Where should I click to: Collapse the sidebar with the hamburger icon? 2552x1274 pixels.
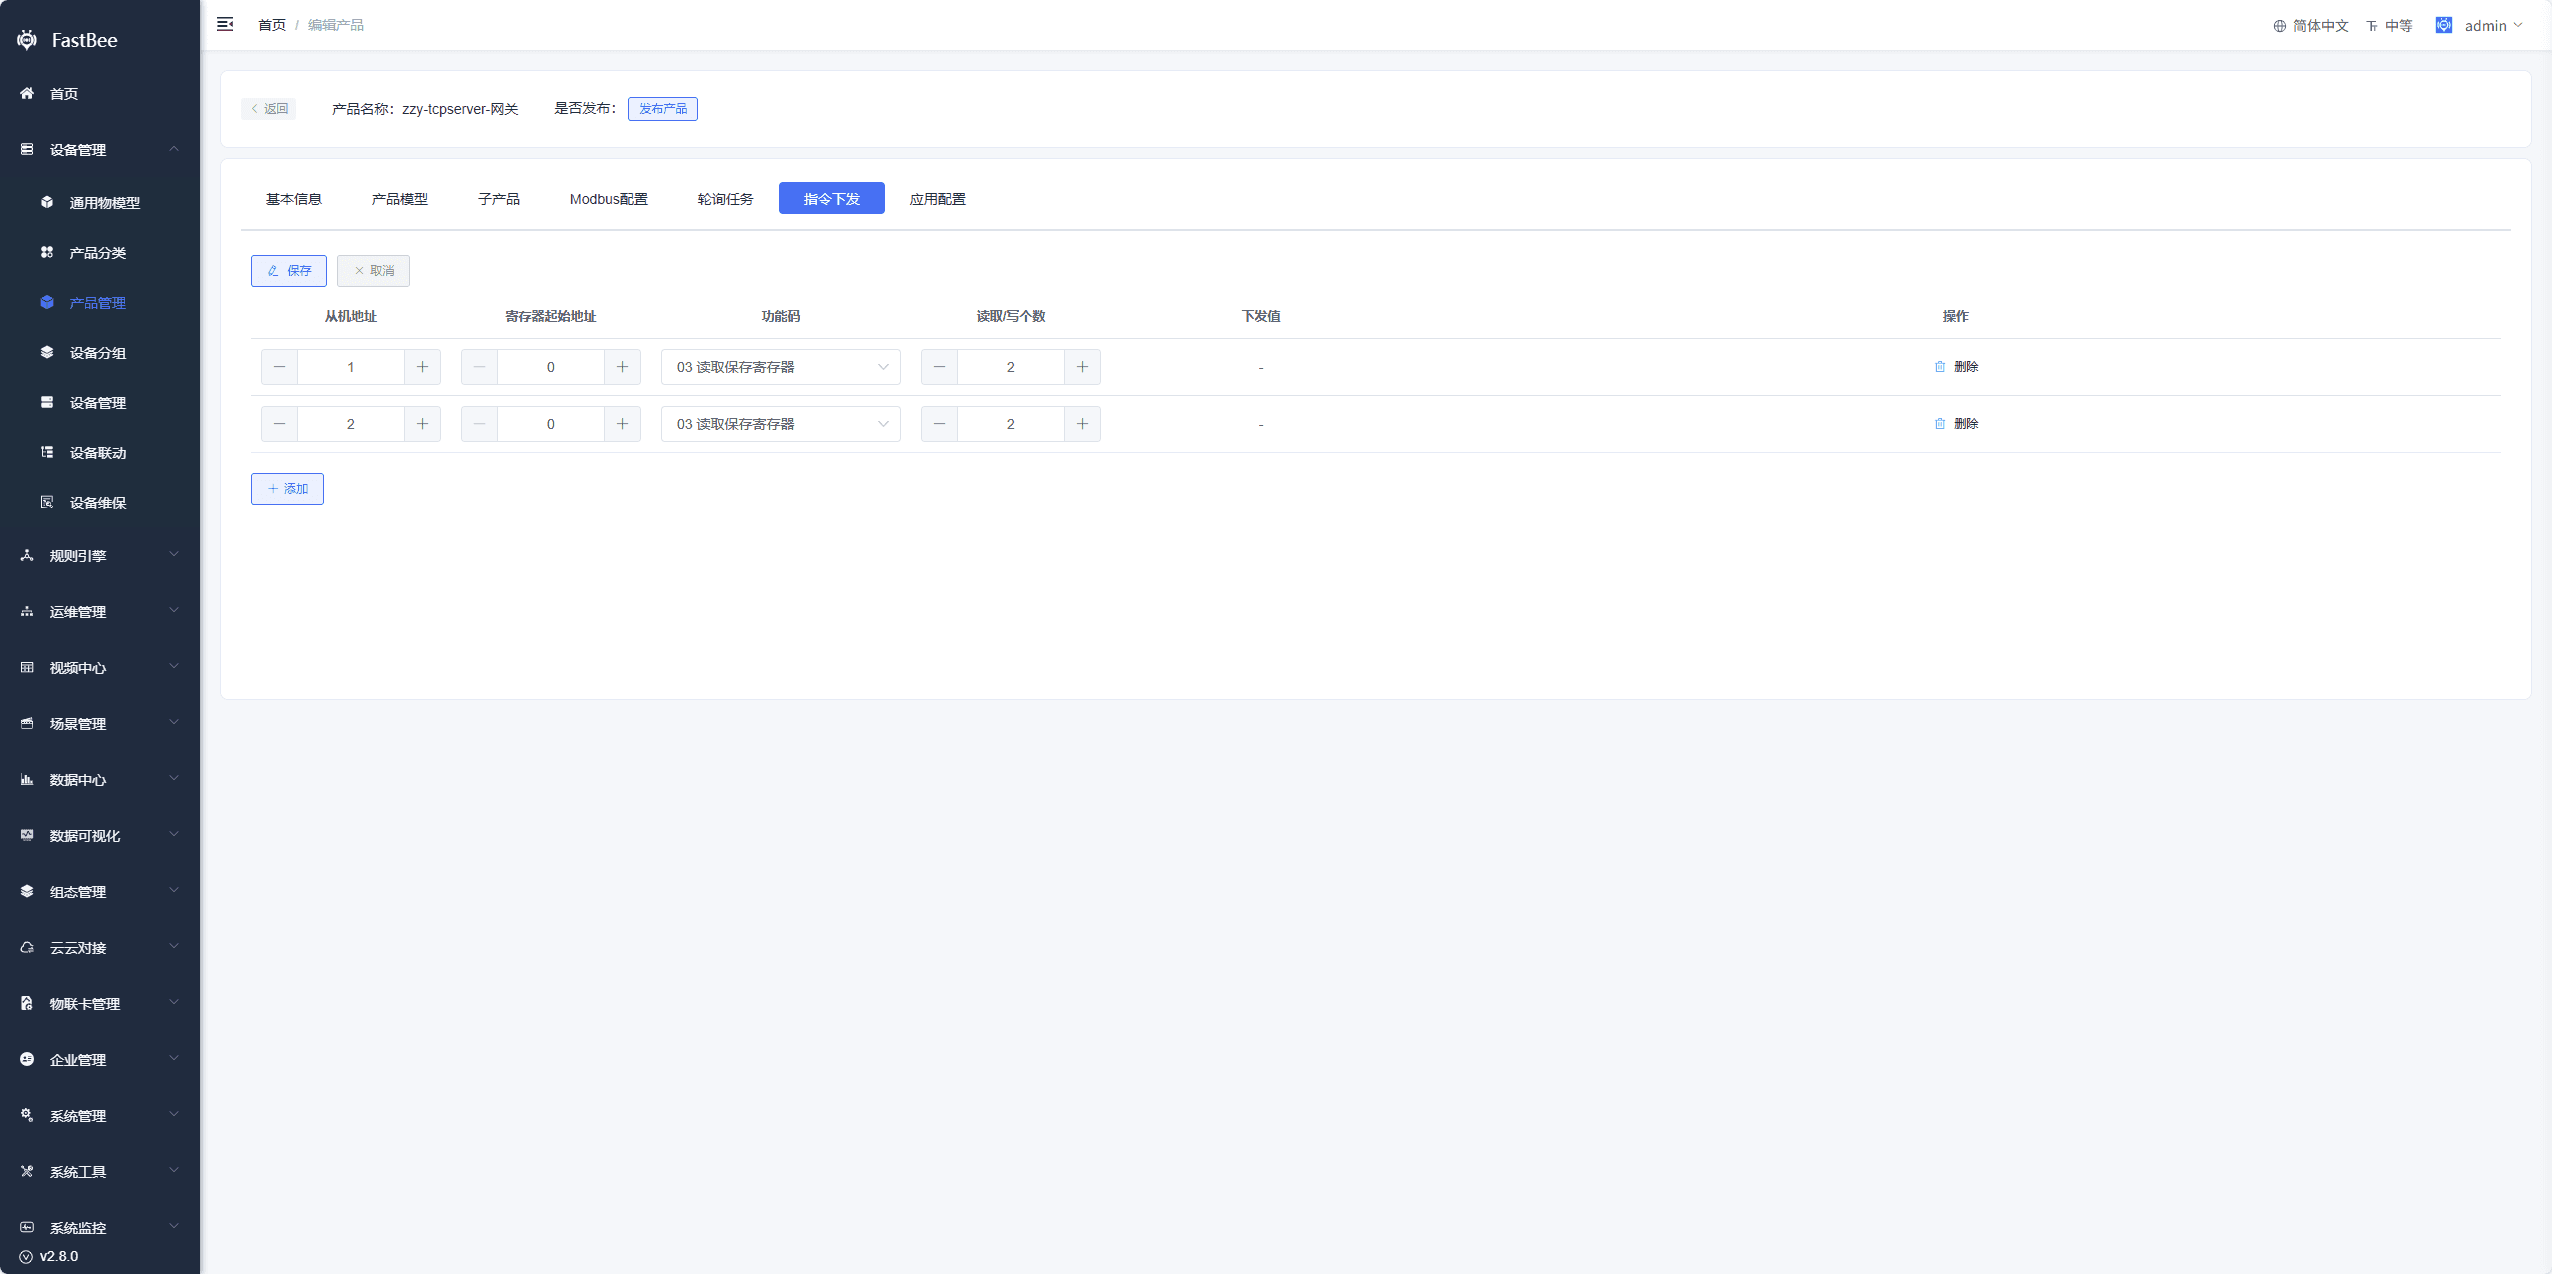point(225,24)
